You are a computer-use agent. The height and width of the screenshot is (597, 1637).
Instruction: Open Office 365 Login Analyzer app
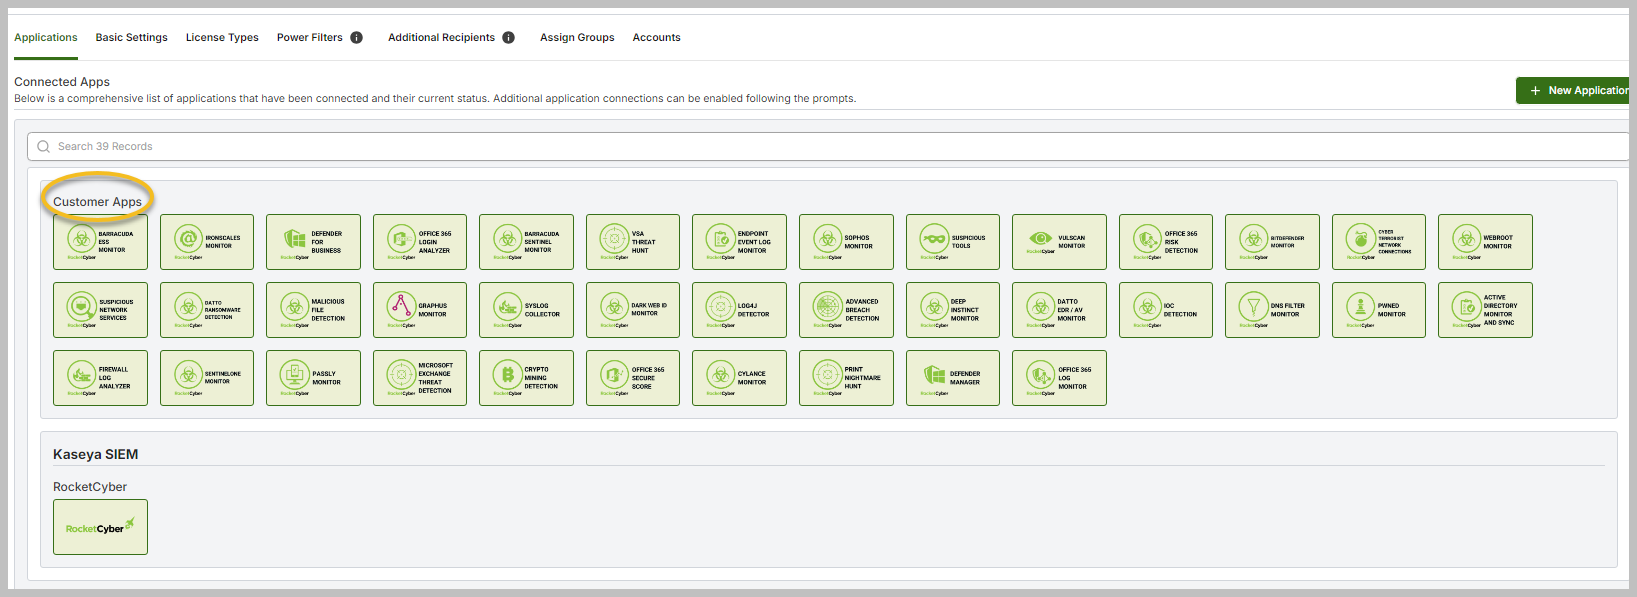coord(420,242)
